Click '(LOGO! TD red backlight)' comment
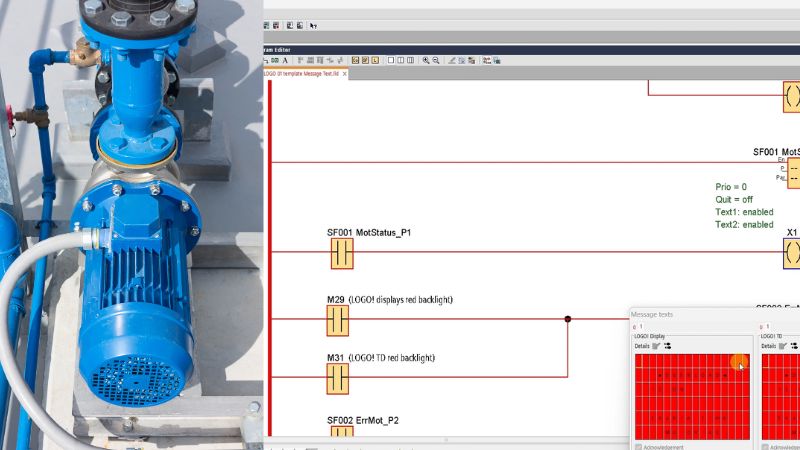 392,358
